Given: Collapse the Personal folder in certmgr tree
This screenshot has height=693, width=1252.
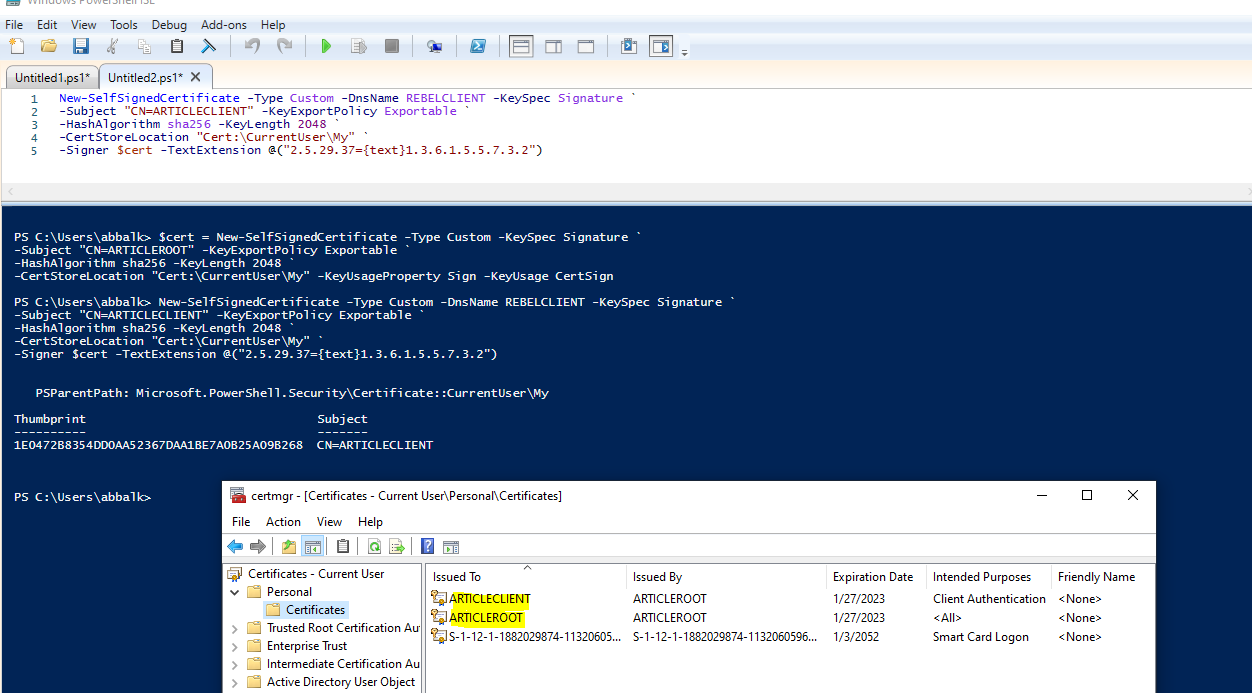Looking at the screenshot, I should [x=235, y=592].
